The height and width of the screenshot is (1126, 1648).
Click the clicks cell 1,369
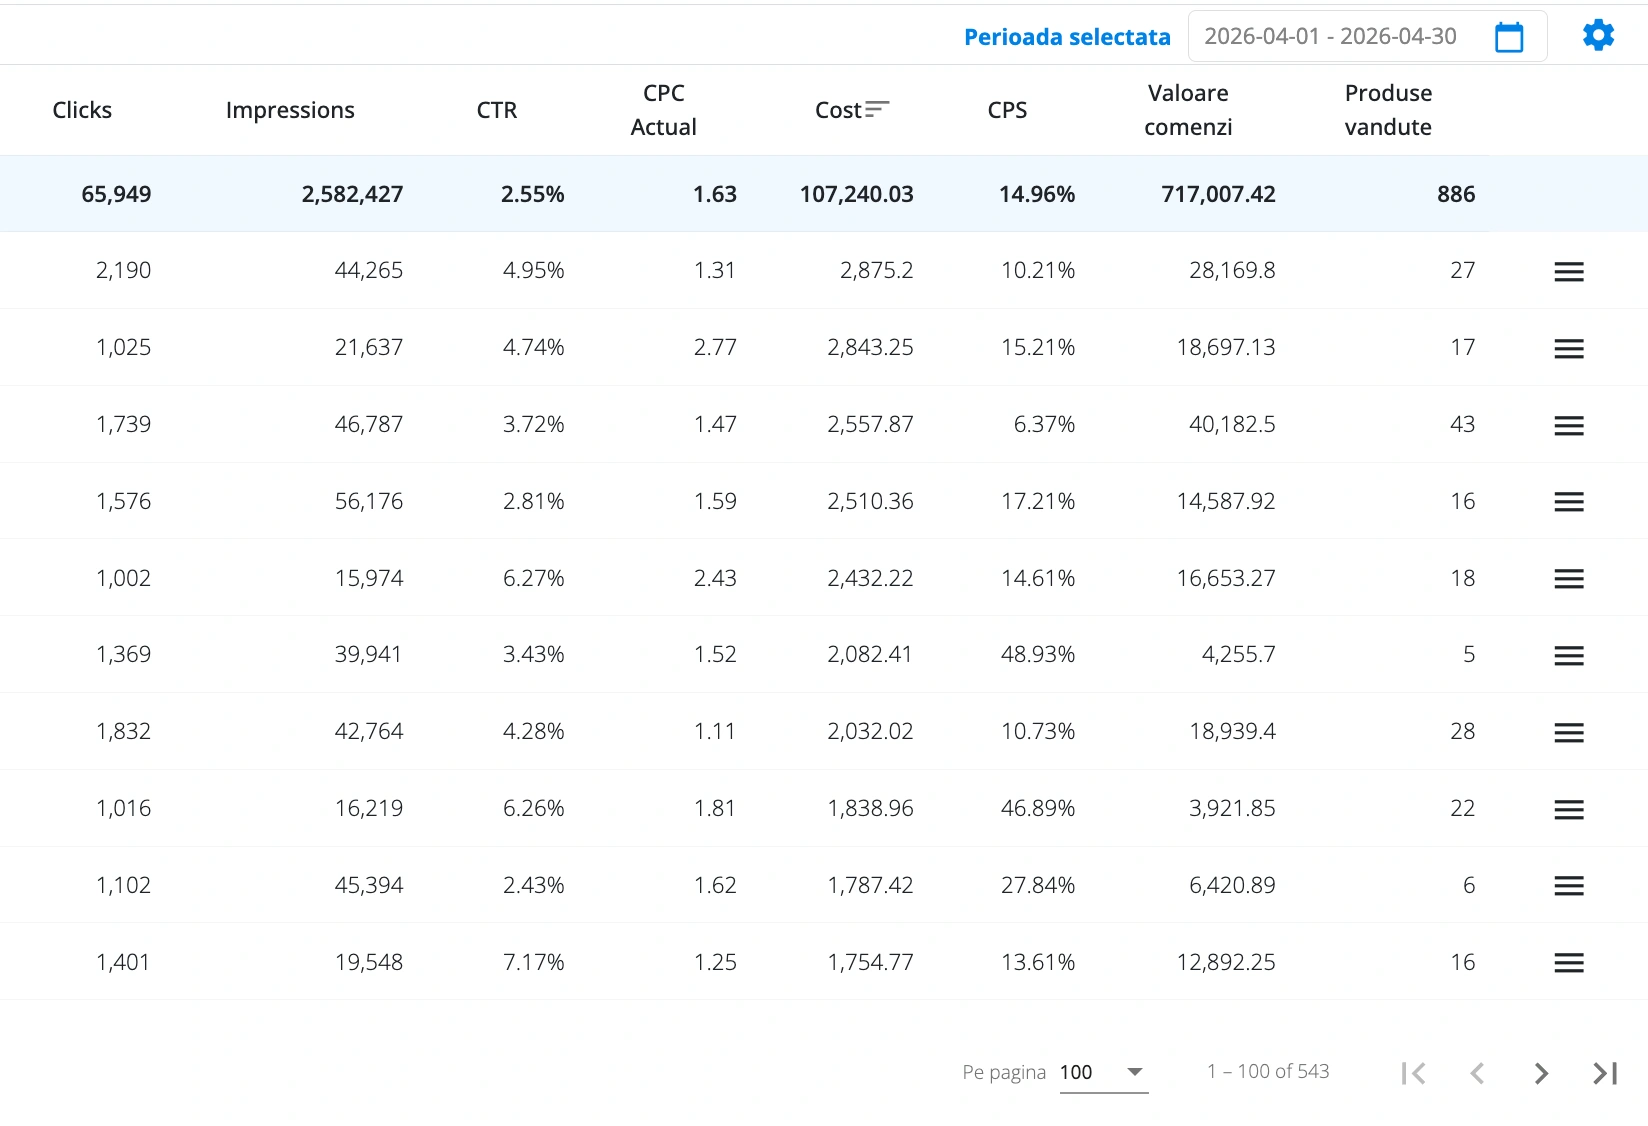coord(123,654)
